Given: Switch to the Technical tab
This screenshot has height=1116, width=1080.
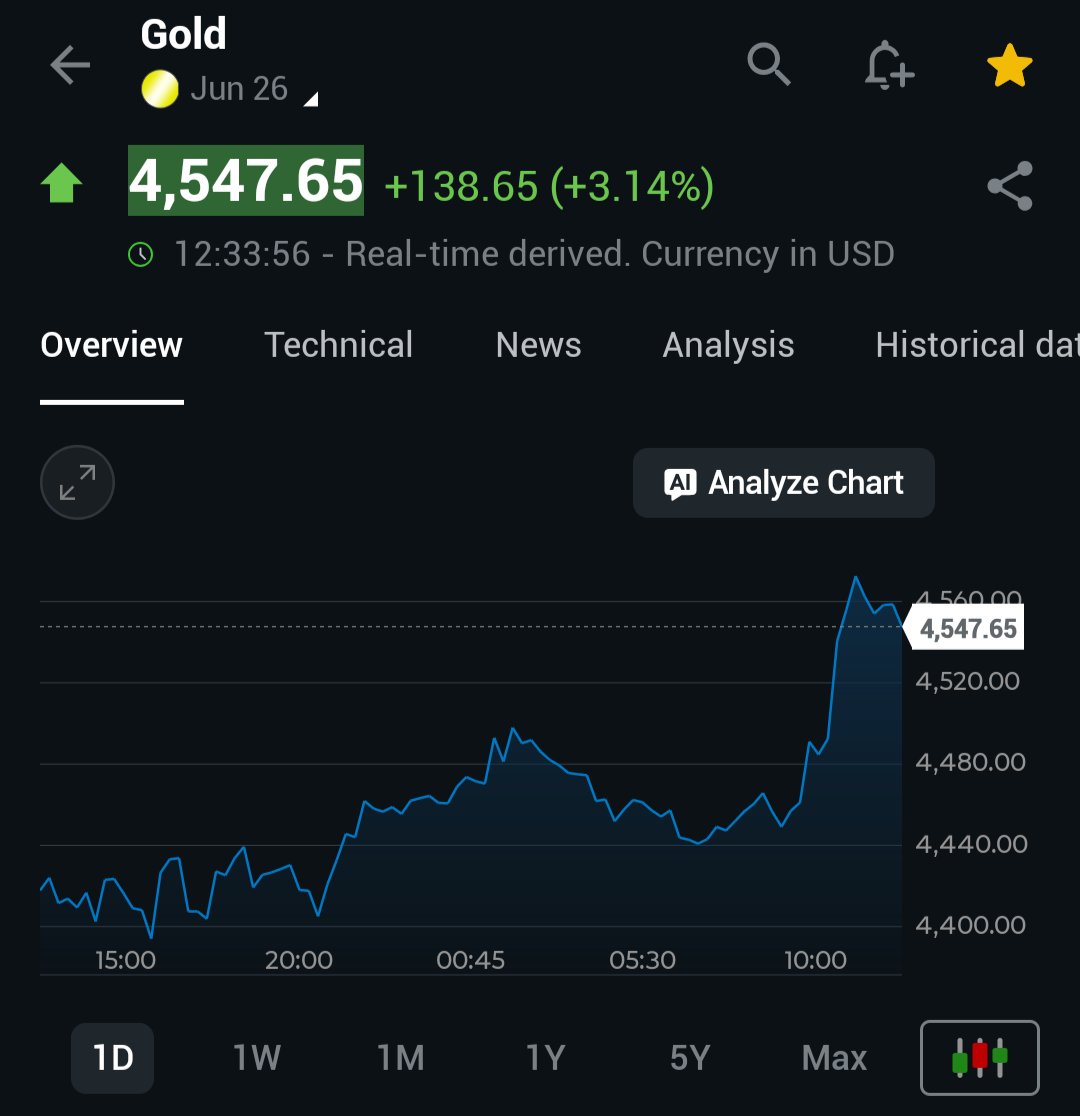Looking at the screenshot, I should coord(338,345).
